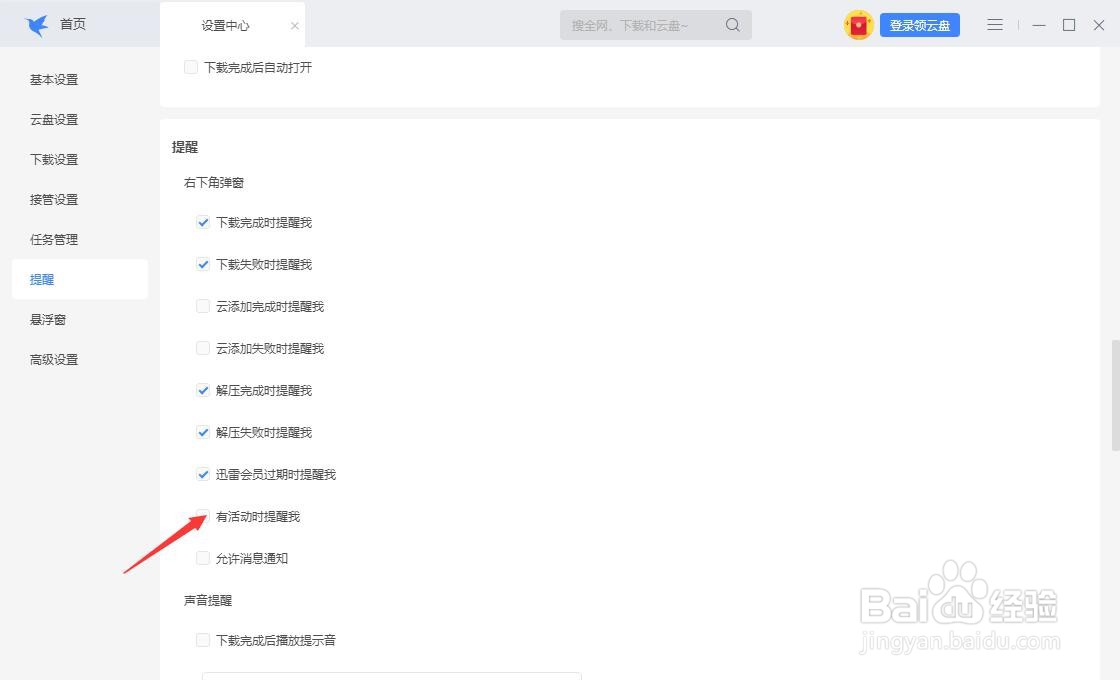Screen dimensions: 1120x680
Task: Click the search magnifier icon
Action: coord(733,24)
